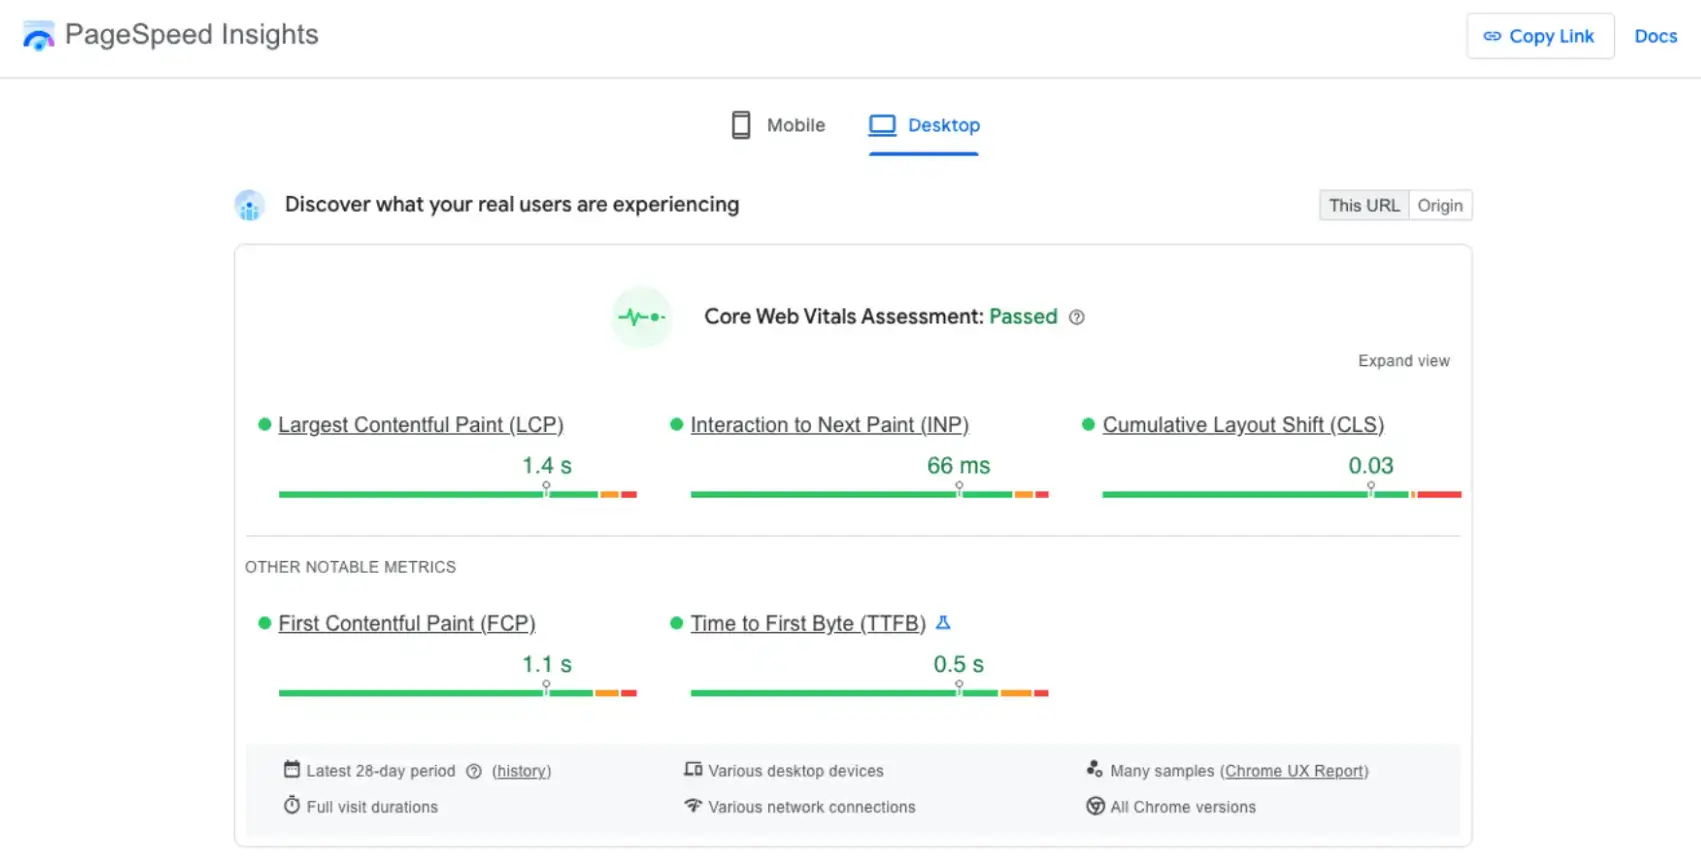Click the PageSpeed Insights logo icon
This screenshot has height=863, width=1701.
[x=38, y=36]
